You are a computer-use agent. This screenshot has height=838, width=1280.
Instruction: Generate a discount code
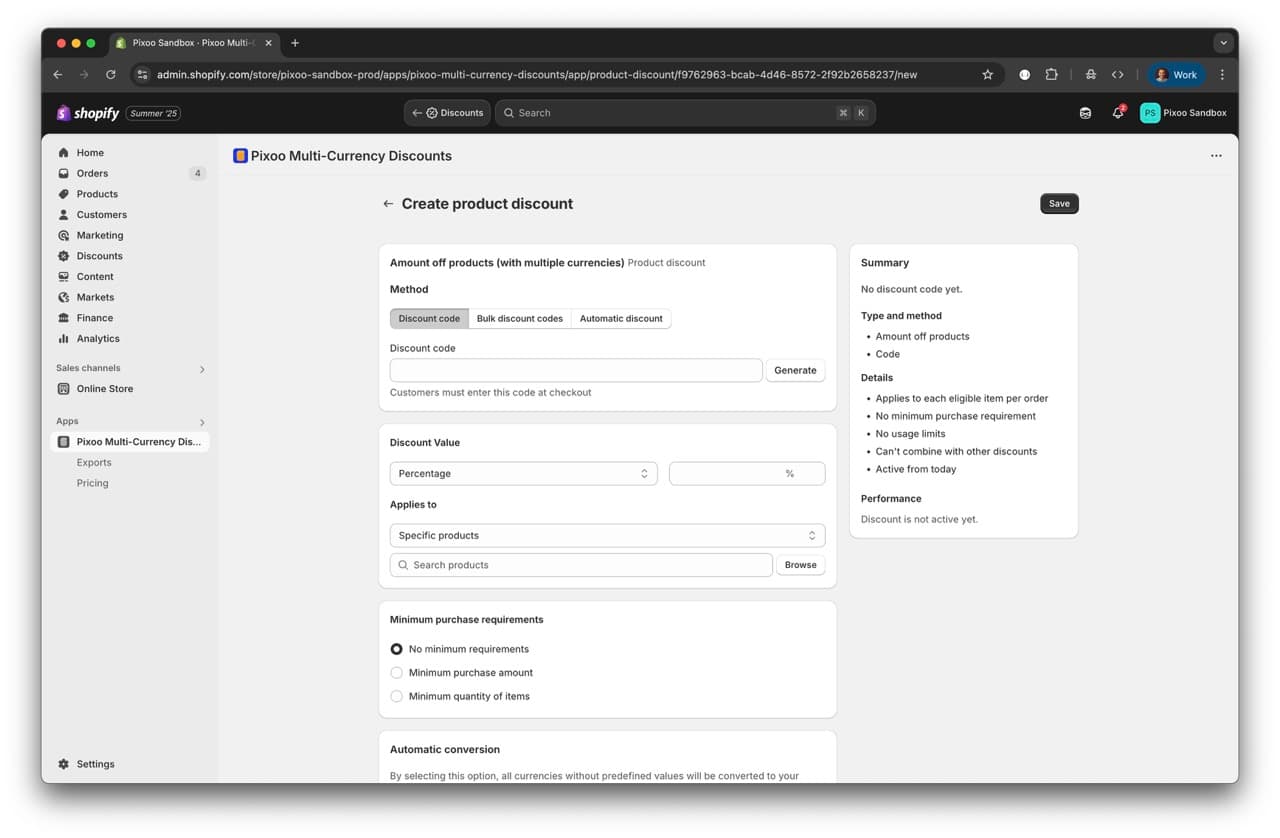(x=795, y=370)
